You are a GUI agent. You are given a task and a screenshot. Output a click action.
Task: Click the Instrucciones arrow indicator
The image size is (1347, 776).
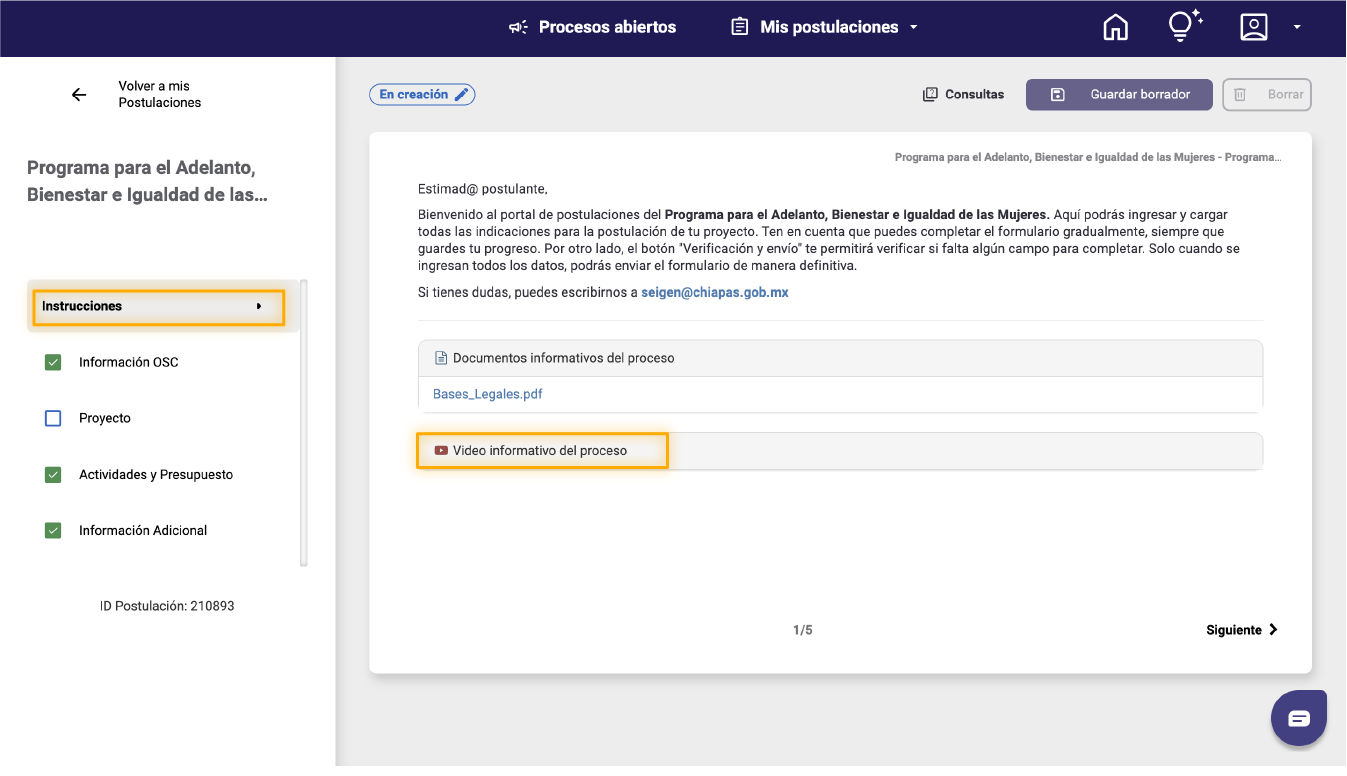[258, 306]
